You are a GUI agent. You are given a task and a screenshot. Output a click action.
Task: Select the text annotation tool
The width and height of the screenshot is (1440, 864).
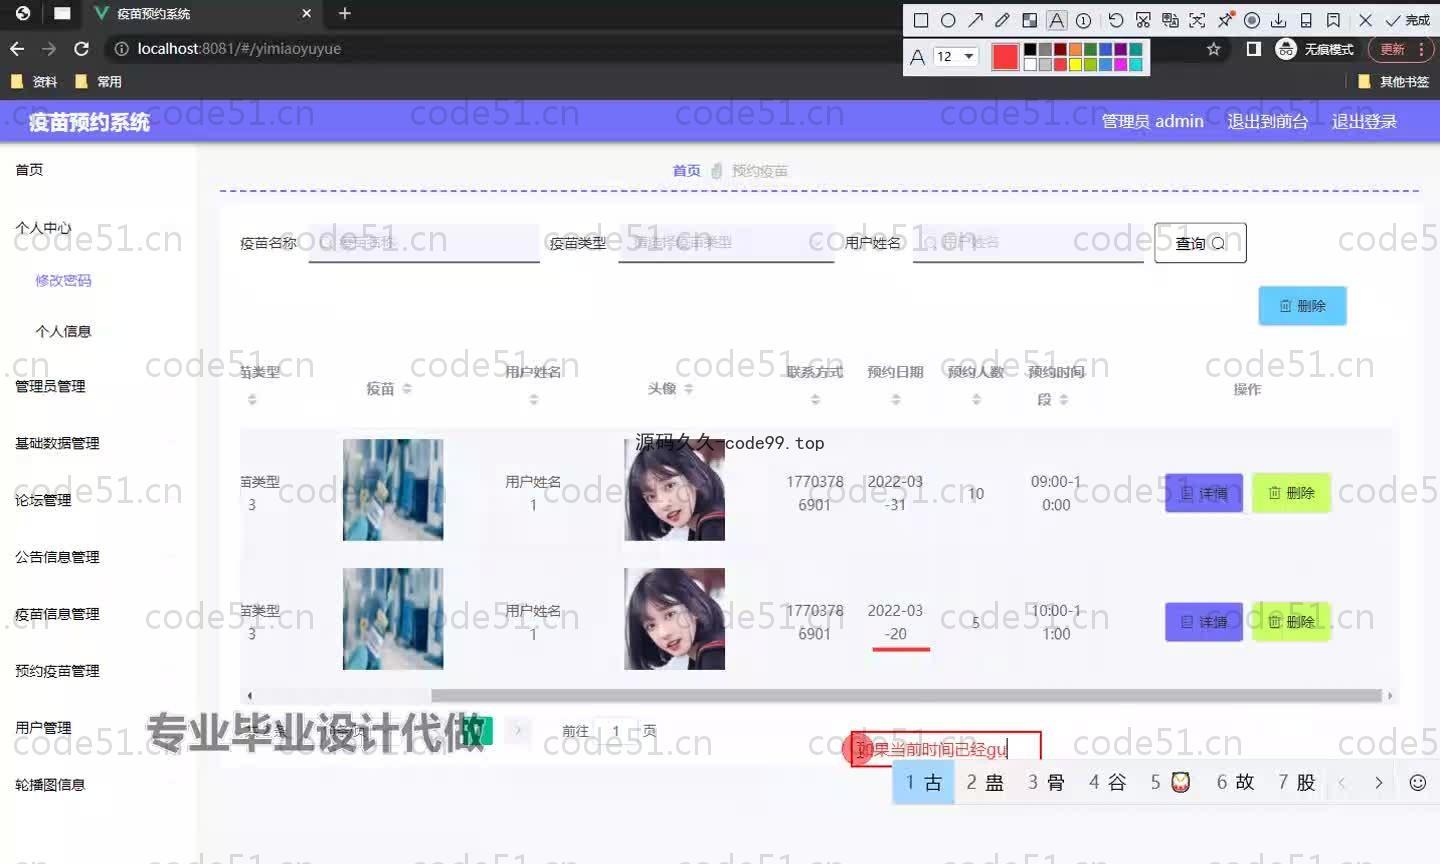1056,20
